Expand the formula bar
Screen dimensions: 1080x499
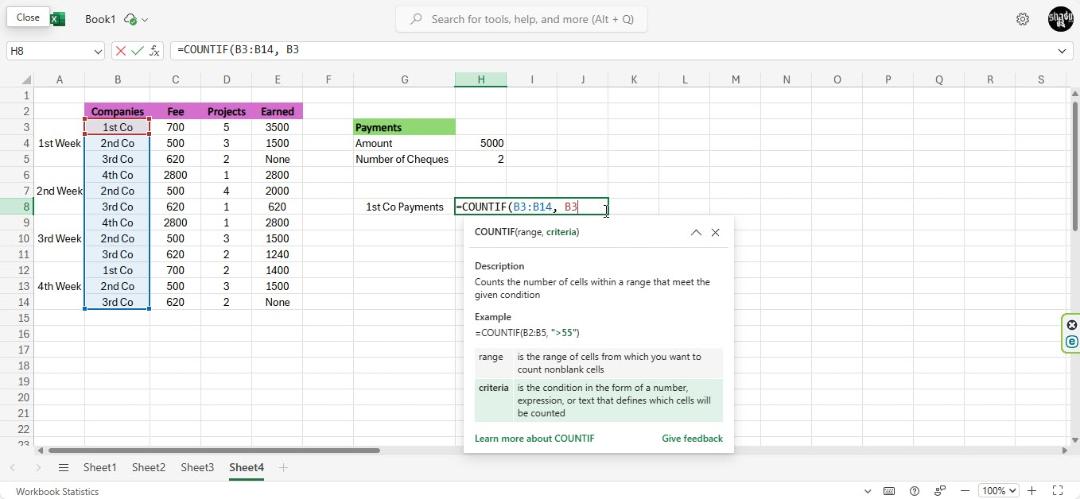pyautogui.click(x=1062, y=50)
